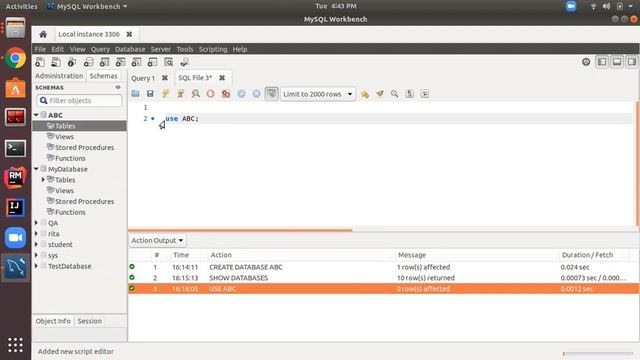Viewport: 640px width, 360px height.
Task: Click the rollback transaction icon
Action: point(256,94)
